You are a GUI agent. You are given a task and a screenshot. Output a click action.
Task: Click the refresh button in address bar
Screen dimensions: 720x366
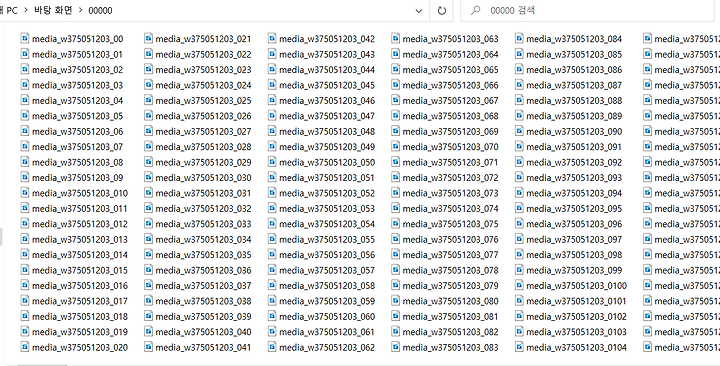coord(441,11)
